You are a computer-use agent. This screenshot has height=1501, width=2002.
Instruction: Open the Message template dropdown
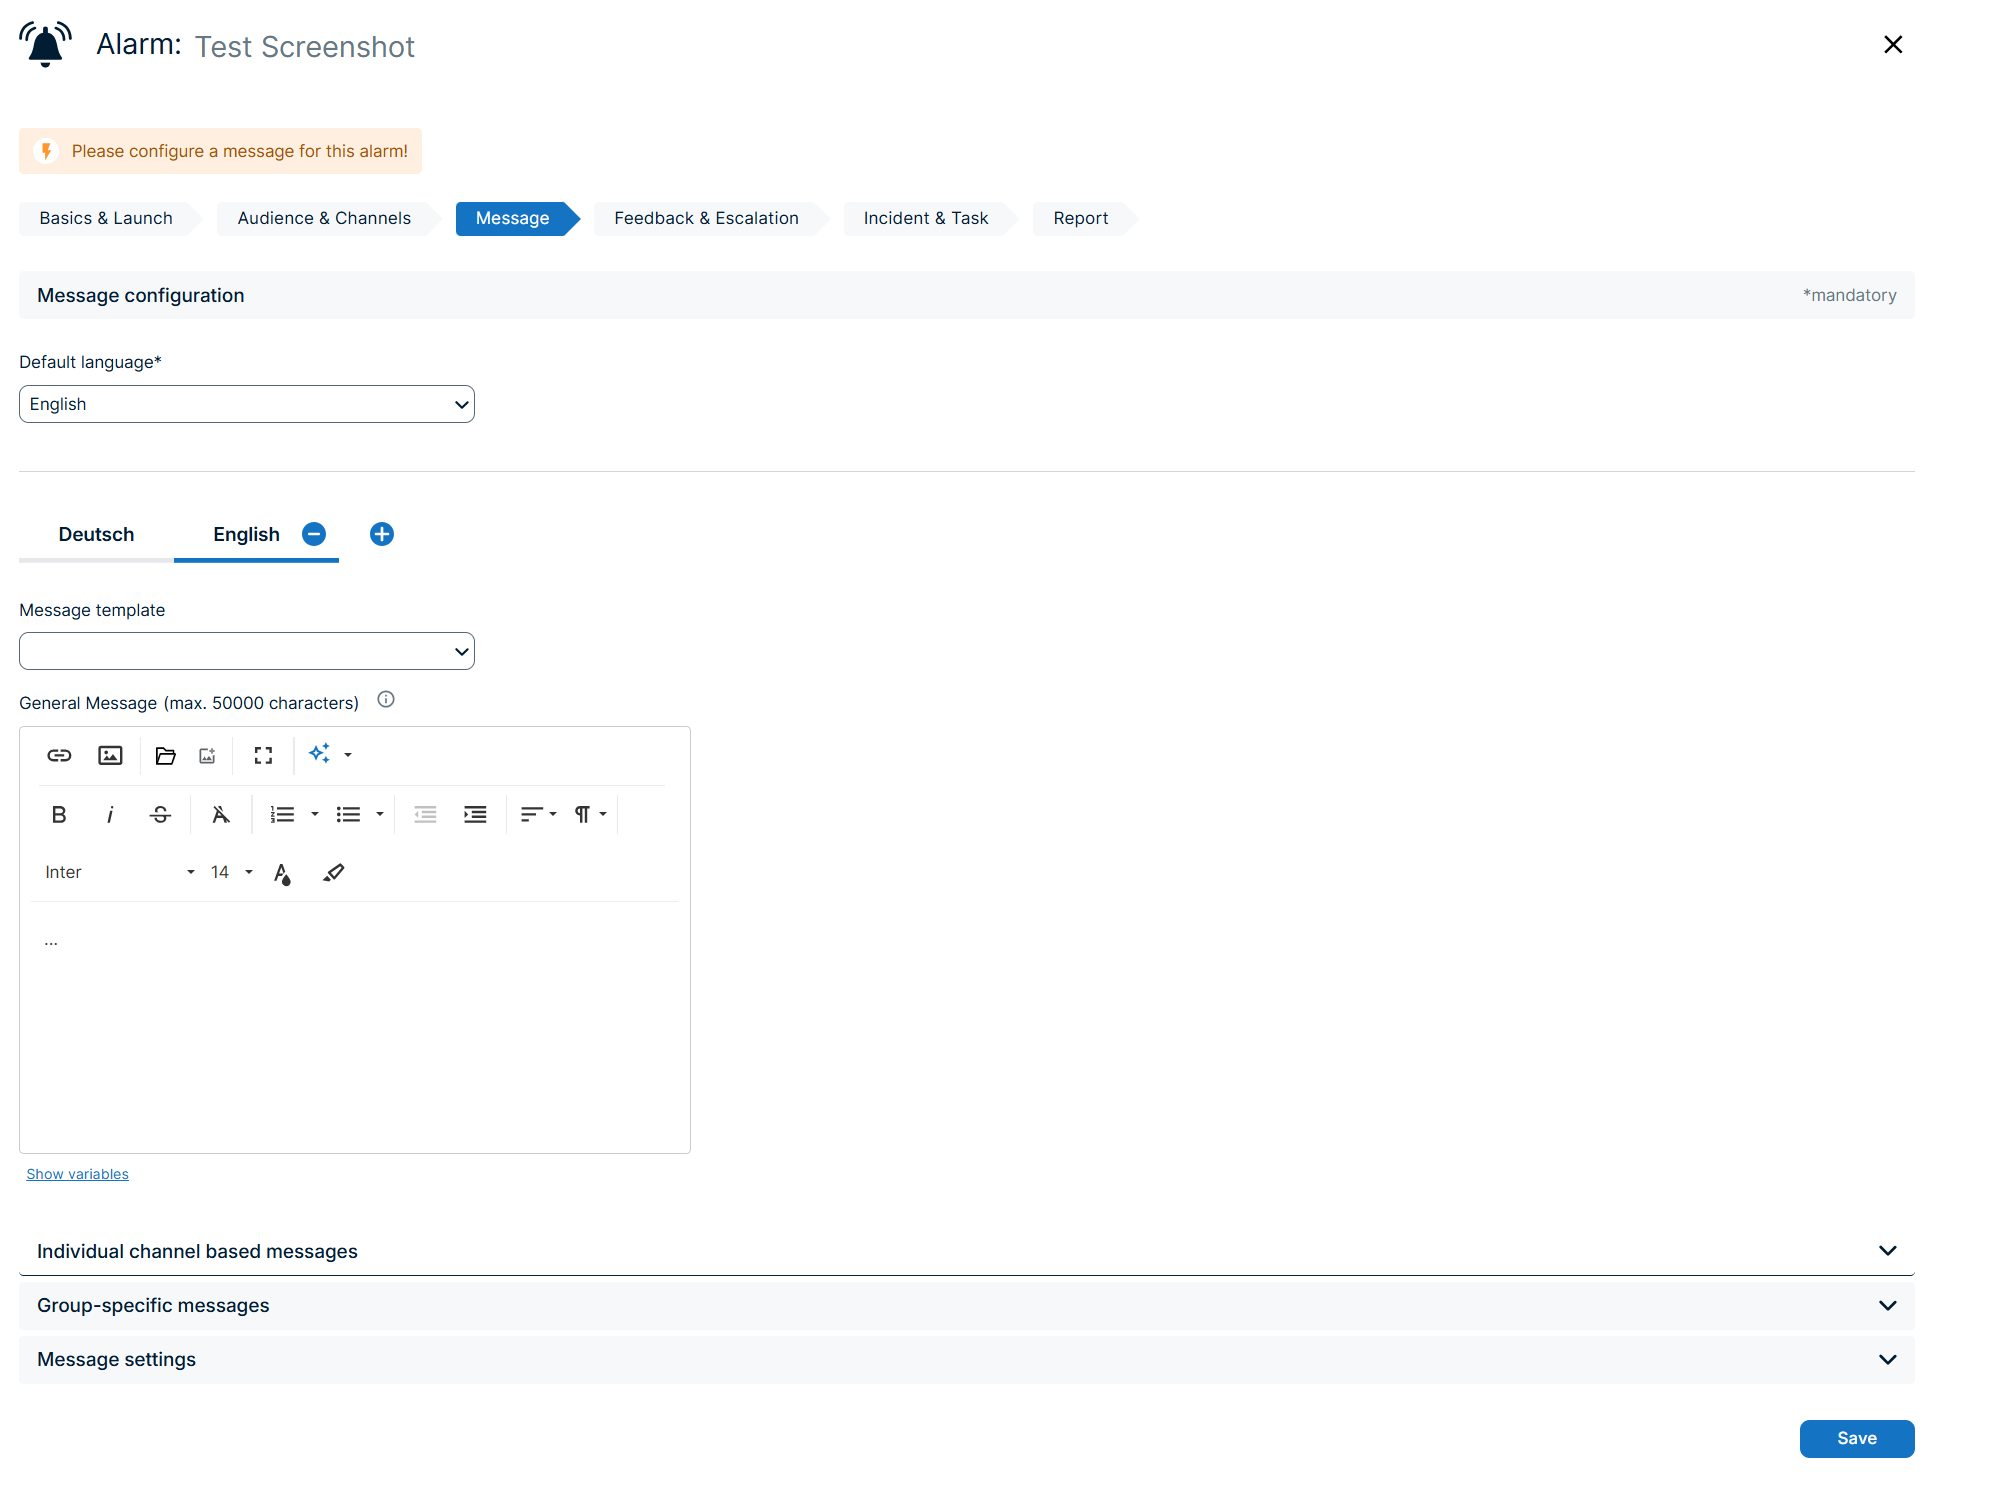click(246, 651)
